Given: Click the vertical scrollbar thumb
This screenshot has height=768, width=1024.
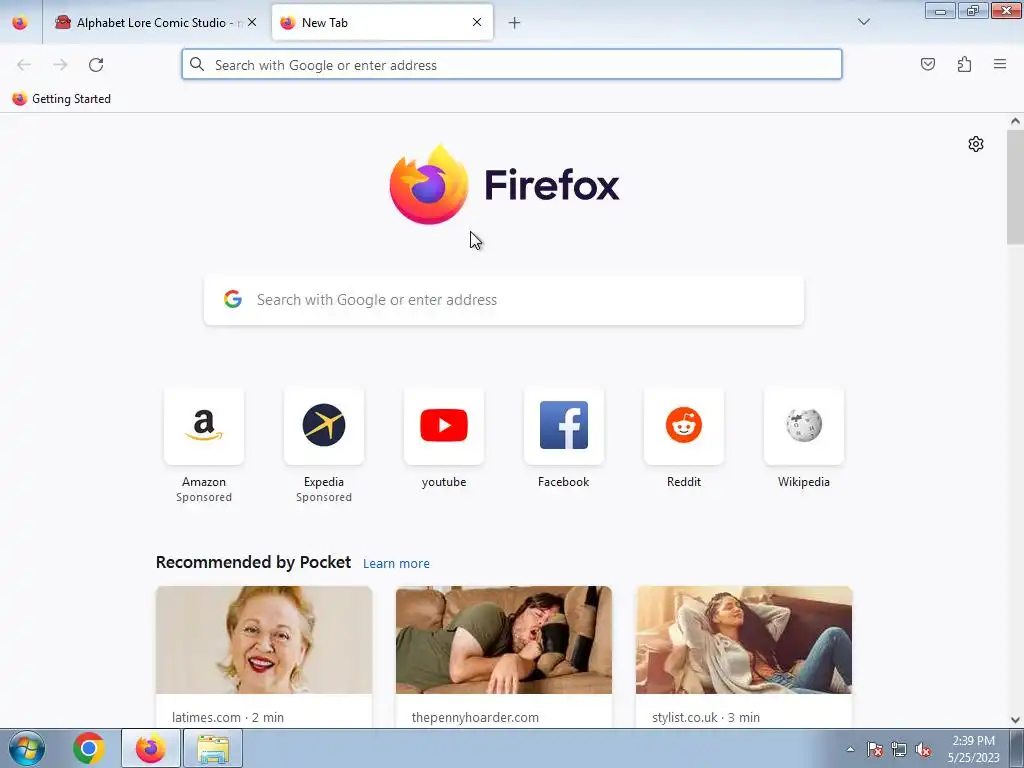Looking at the screenshot, I should pyautogui.click(x=1015, y=187).
